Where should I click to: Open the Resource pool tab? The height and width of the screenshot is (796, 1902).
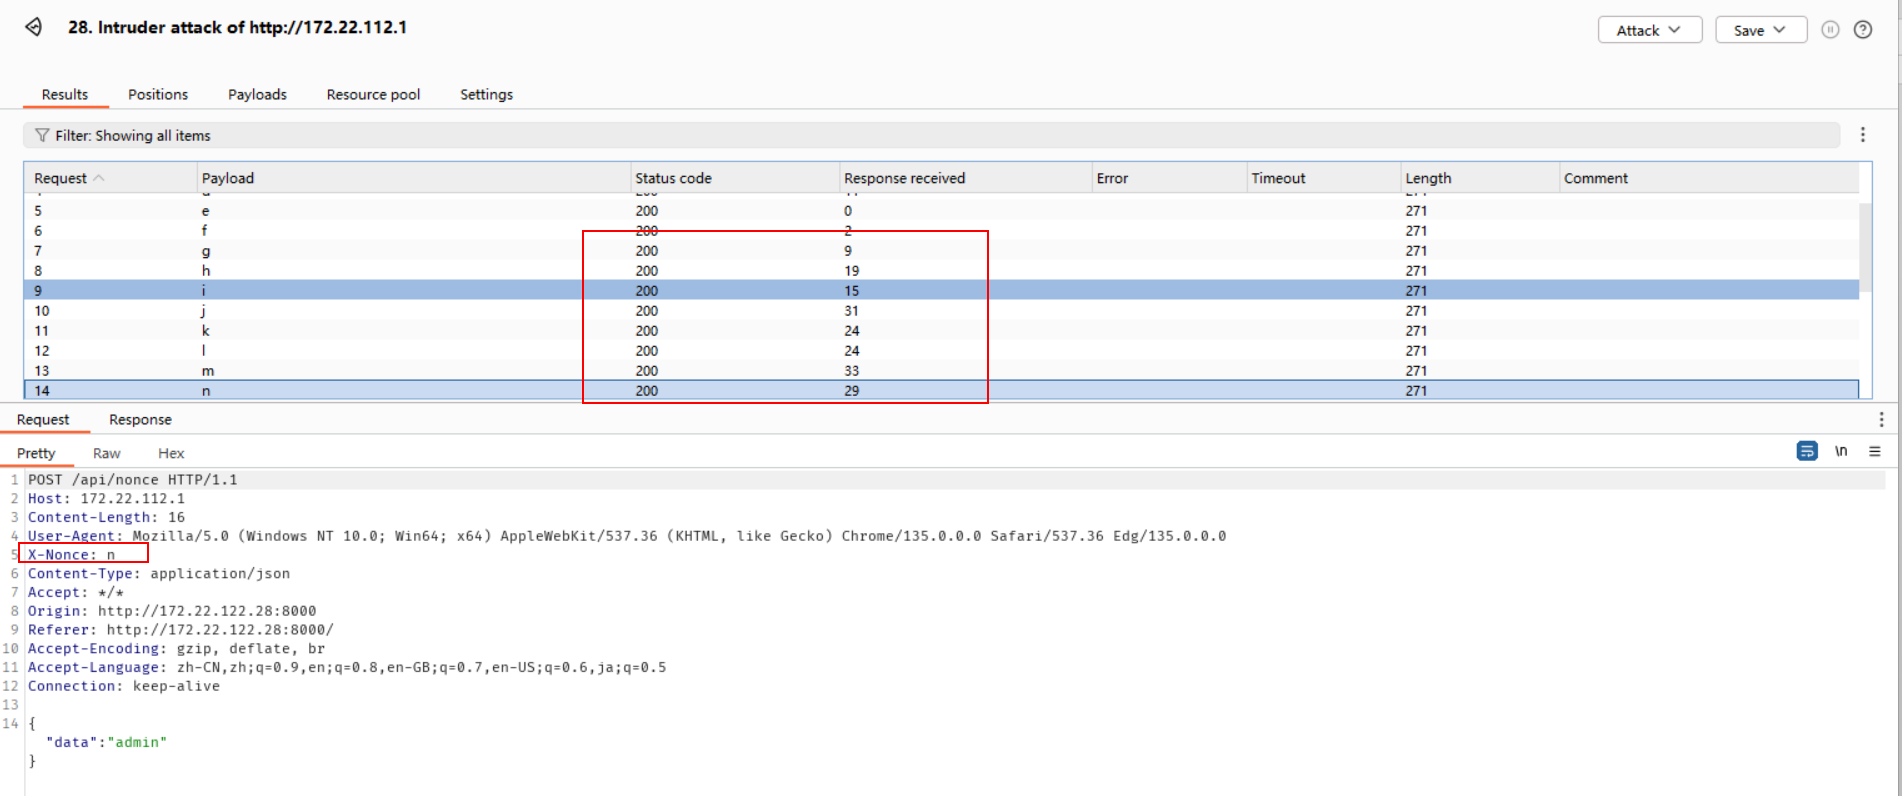click(x=373, y=94)
